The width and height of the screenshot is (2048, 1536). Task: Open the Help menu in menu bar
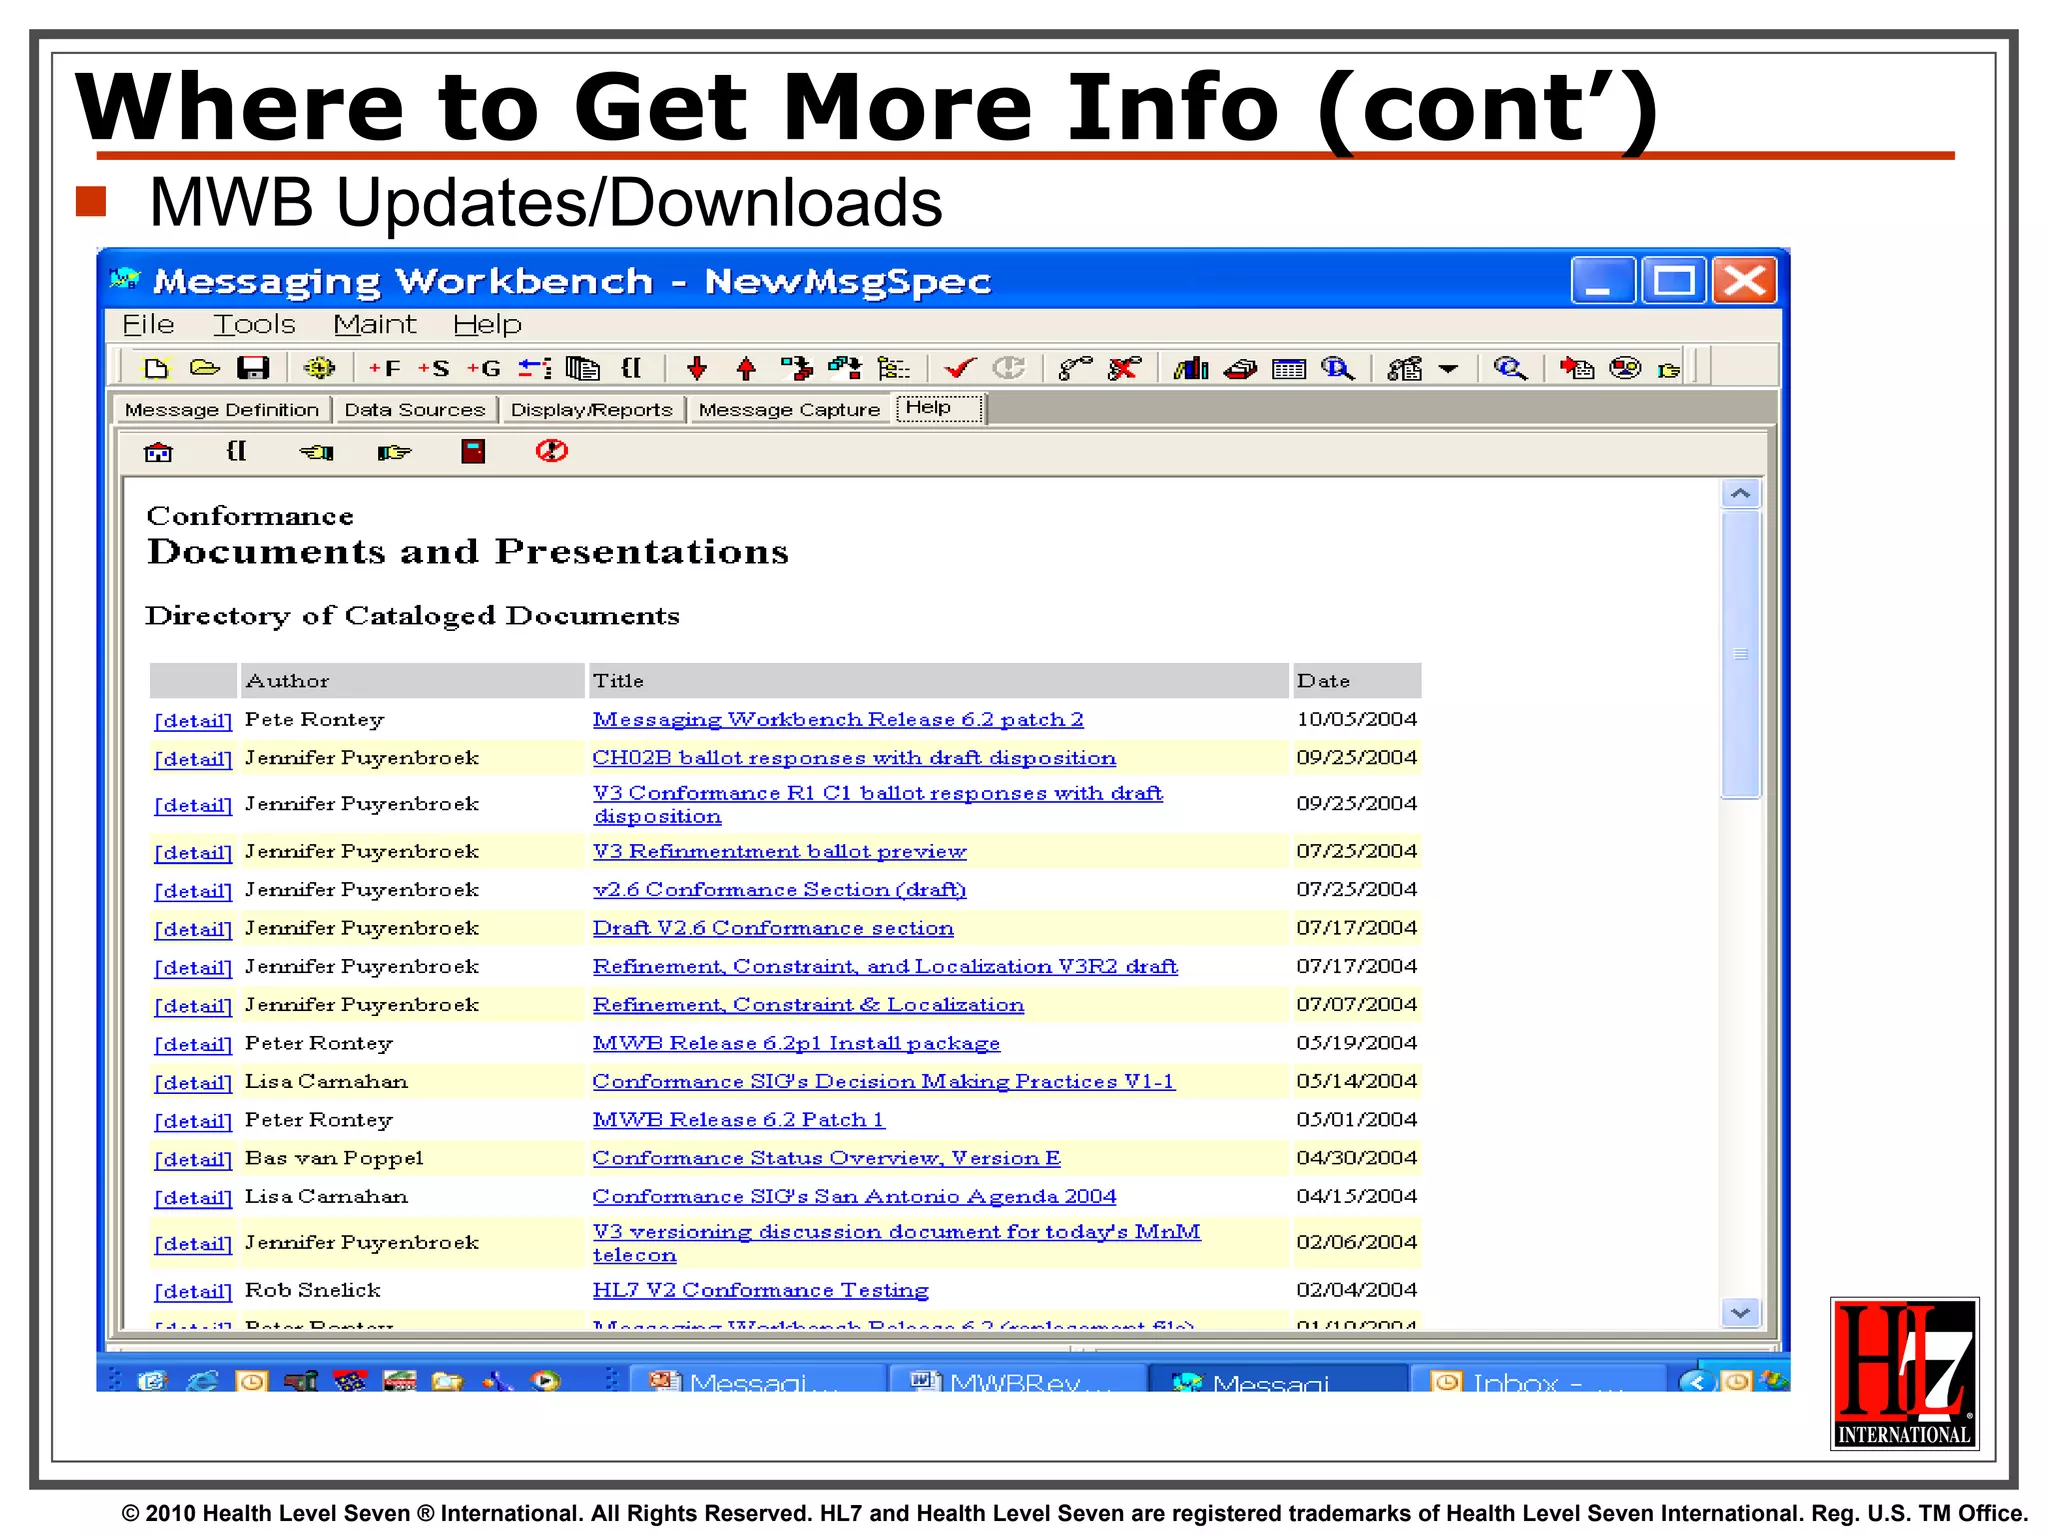tap(488, 325)
